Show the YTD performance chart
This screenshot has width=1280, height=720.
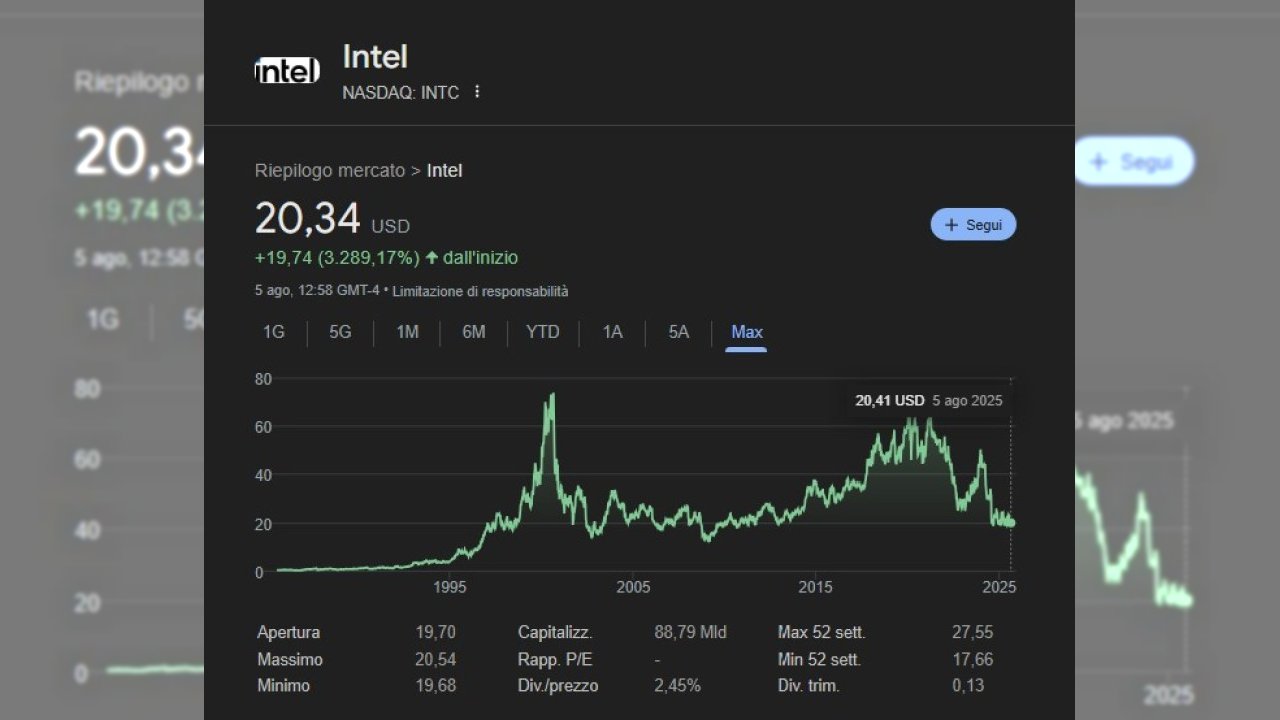(542, 332)
